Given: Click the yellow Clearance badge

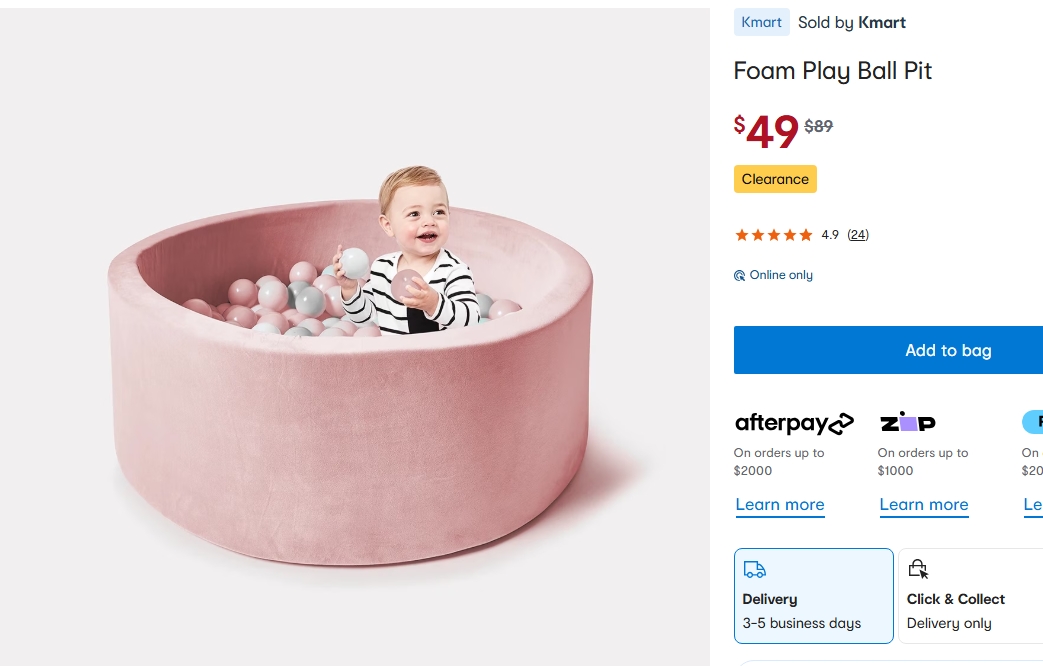Looking at the screenshot, I should pyautogui.click(x=775, y=179).
